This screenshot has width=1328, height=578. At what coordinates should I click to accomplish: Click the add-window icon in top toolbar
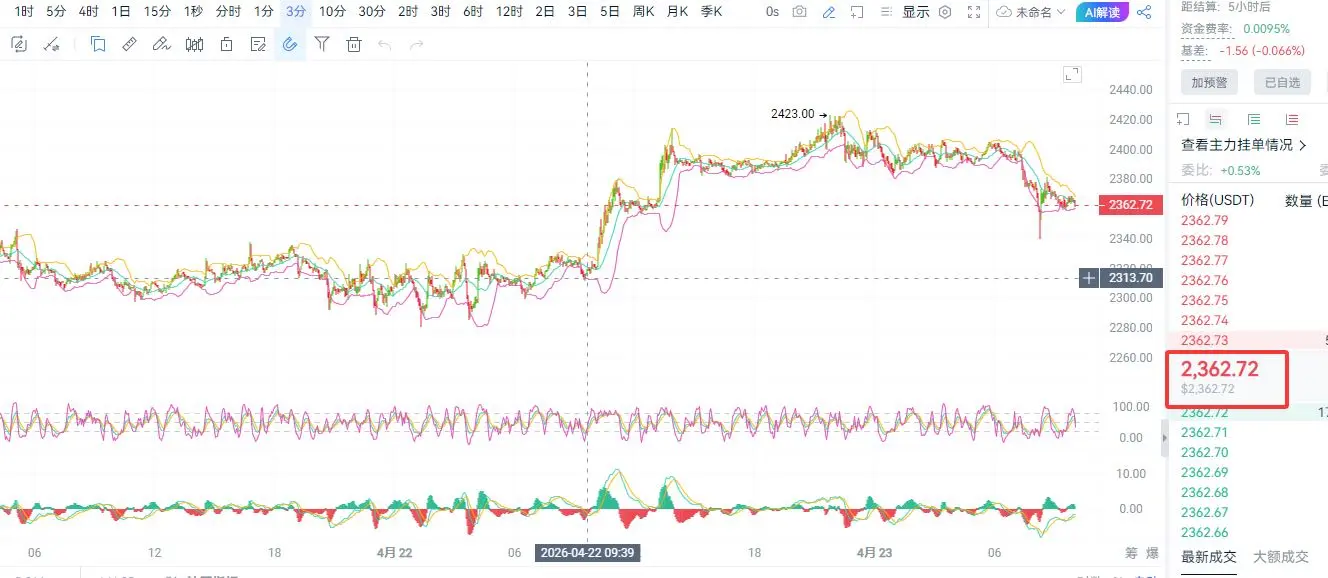[857, 12]
